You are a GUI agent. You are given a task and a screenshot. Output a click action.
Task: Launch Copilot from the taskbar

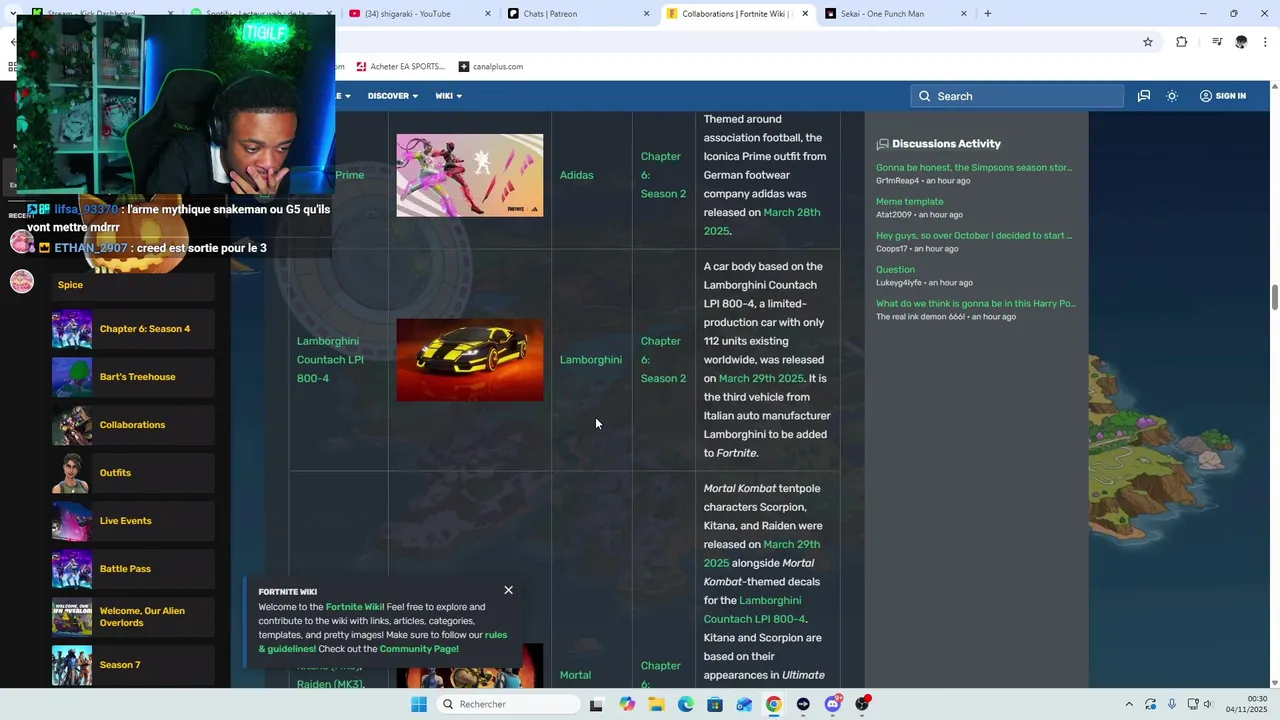627,704
